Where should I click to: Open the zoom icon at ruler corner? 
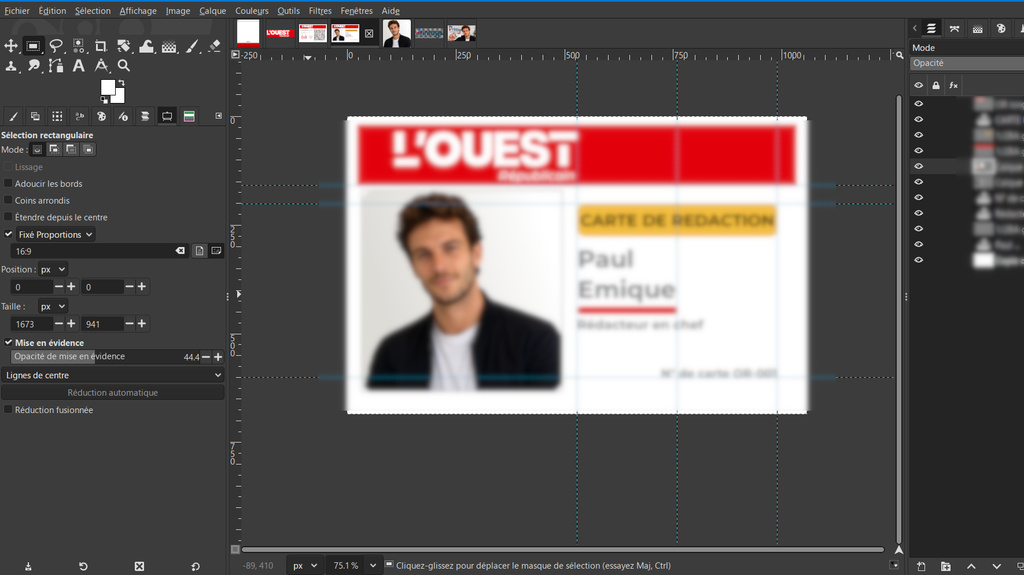pyautogui.click(x=899, y=56)
